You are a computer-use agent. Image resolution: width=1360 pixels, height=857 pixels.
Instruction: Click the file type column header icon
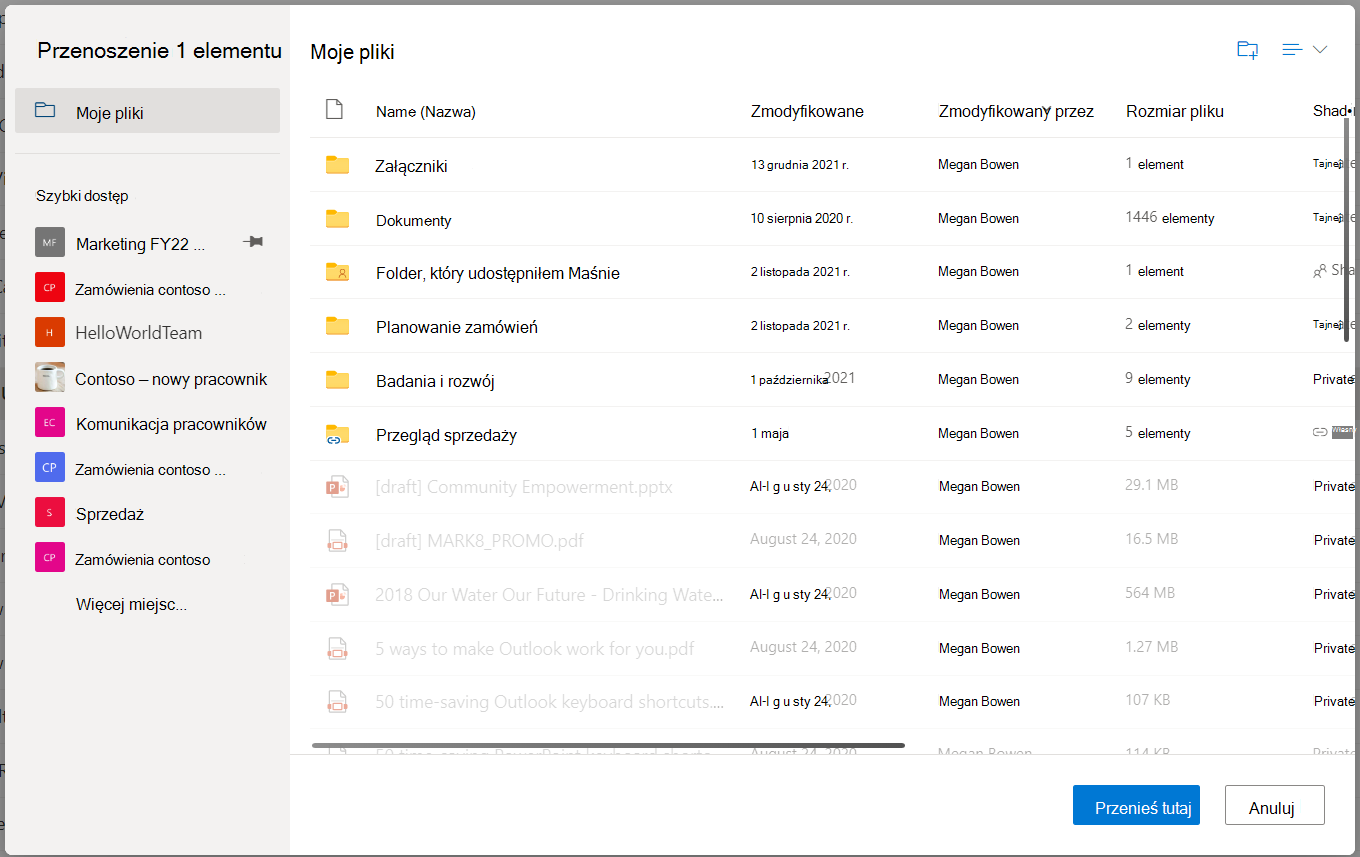(x=335, y=110)
